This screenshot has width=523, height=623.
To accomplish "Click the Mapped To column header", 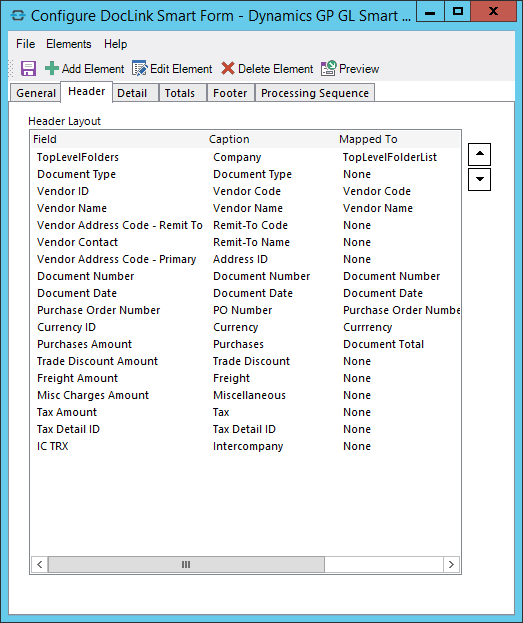I will pos(368,139).
